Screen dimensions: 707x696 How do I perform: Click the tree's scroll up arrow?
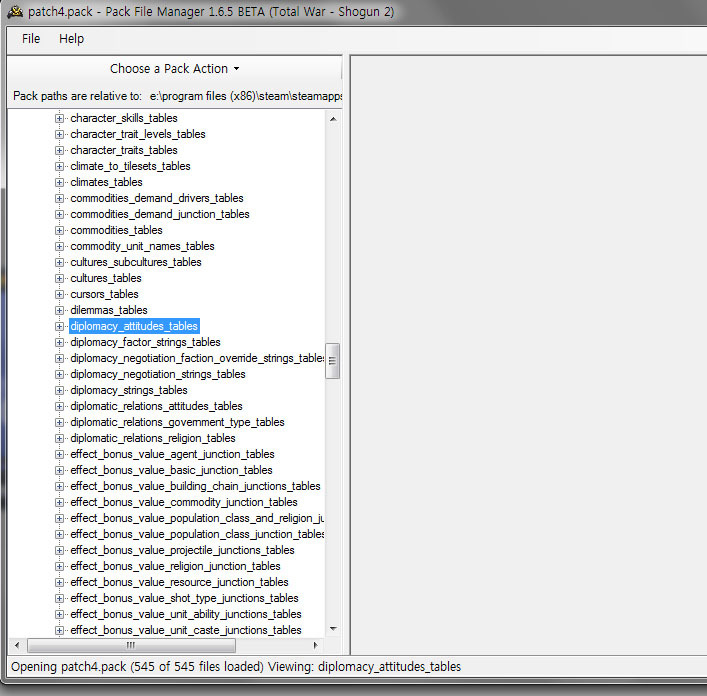pyautogui.click(x=333, y=119)
